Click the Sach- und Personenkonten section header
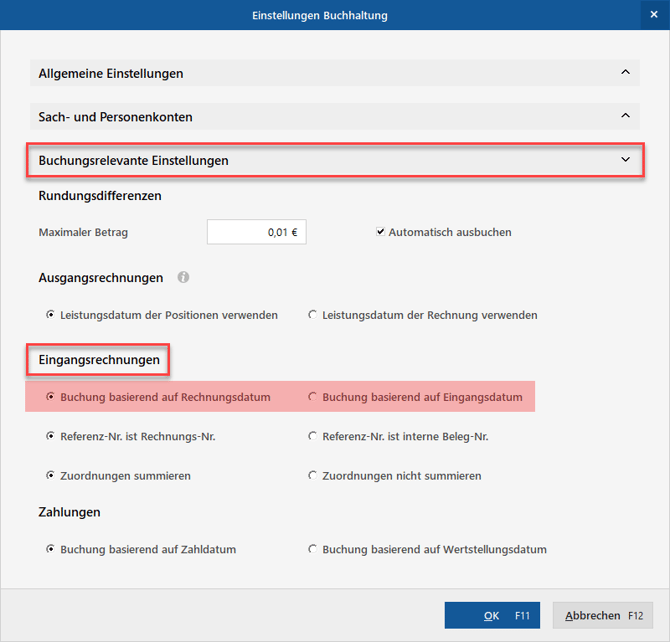 click(x=335, y=117)
